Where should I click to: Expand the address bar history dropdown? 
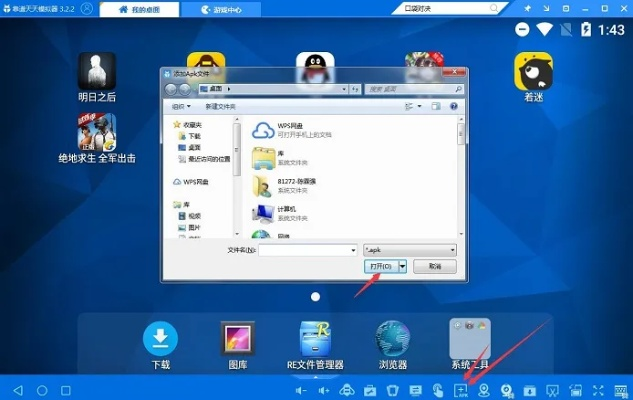tap(344, 89)
